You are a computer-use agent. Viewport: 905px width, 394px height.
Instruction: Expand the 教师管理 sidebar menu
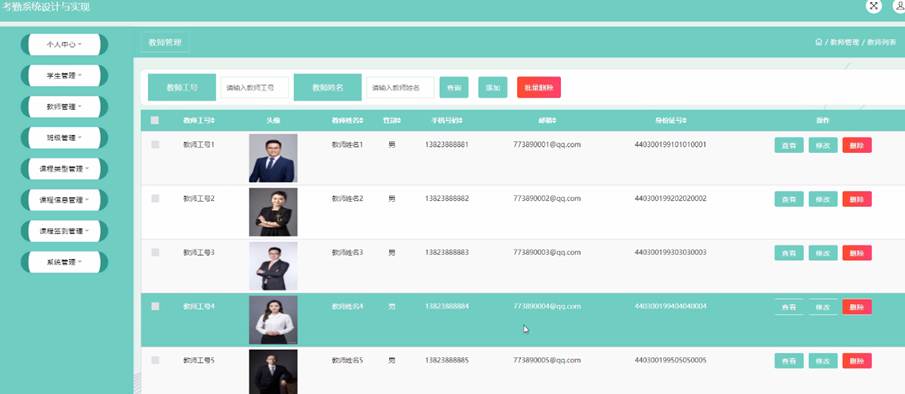tap(64, 107)
